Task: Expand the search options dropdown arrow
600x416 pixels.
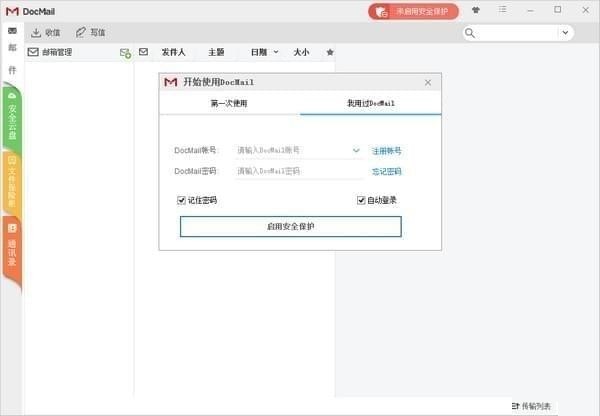Action: point(565,33)
